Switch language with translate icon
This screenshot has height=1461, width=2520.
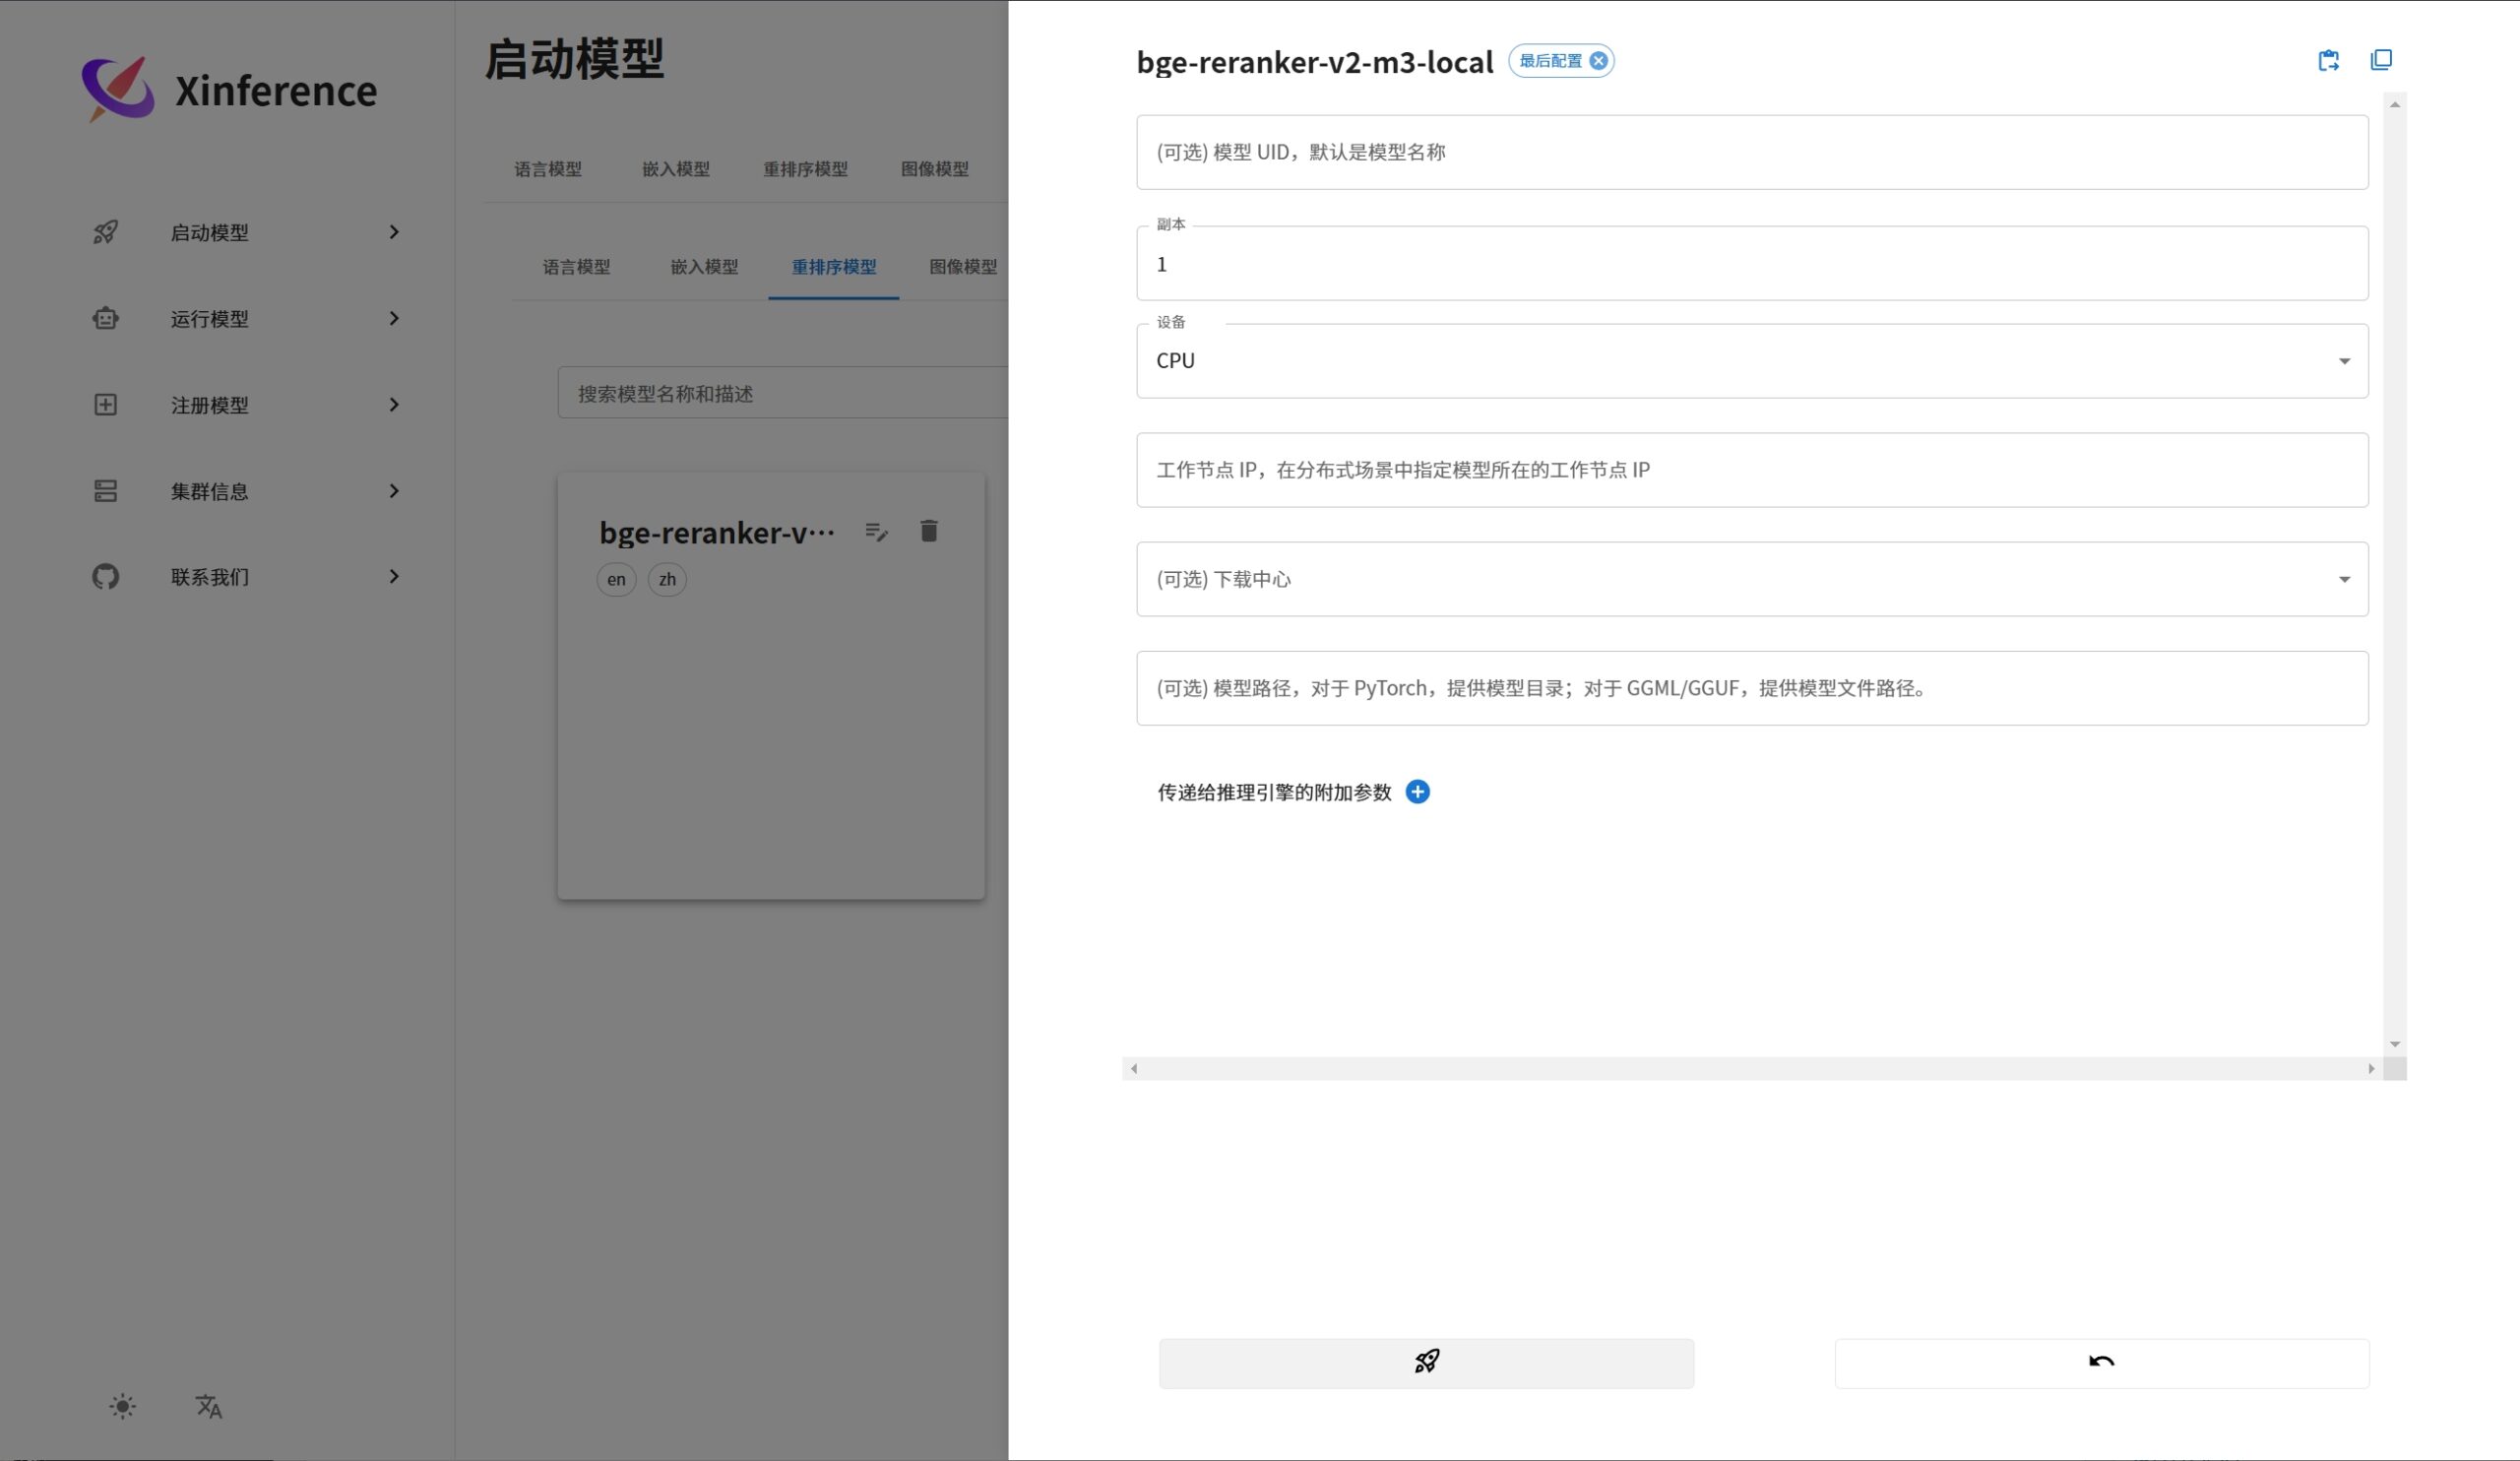click(x=208, y=1407)
